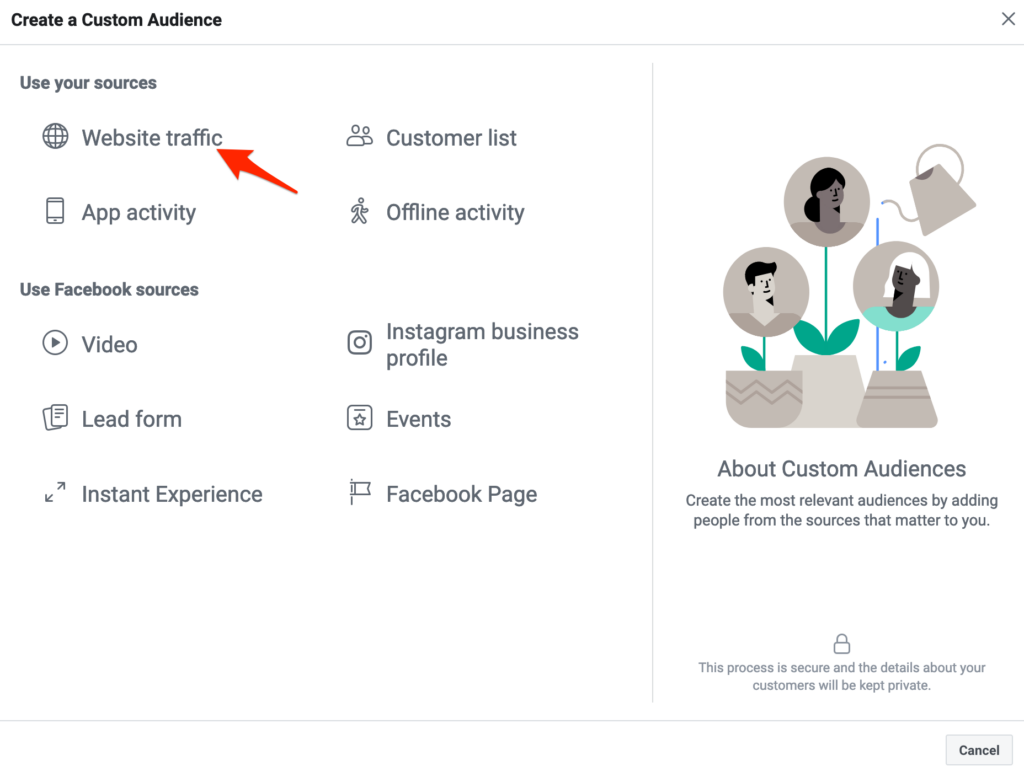Select the flag icon for Facebook Page
The width and height of the screenshot is (1024, 772).
[x=359, y=493]
